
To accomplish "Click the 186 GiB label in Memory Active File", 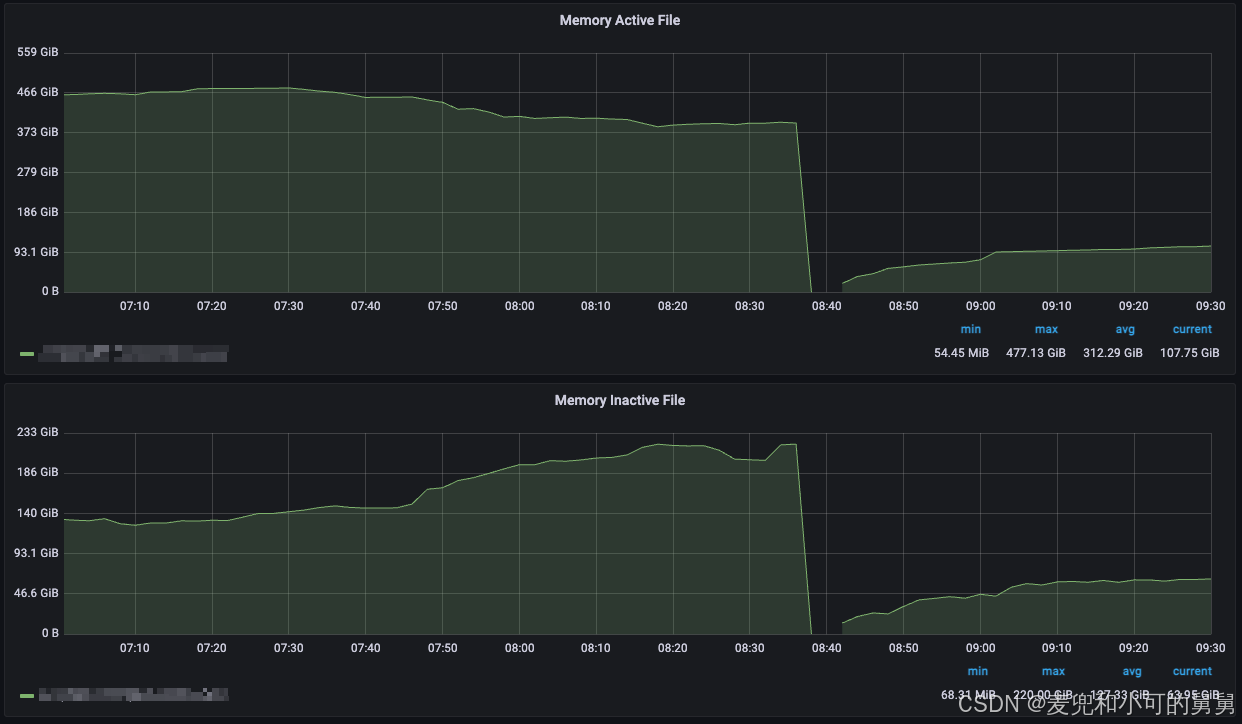I will [38, 212].
